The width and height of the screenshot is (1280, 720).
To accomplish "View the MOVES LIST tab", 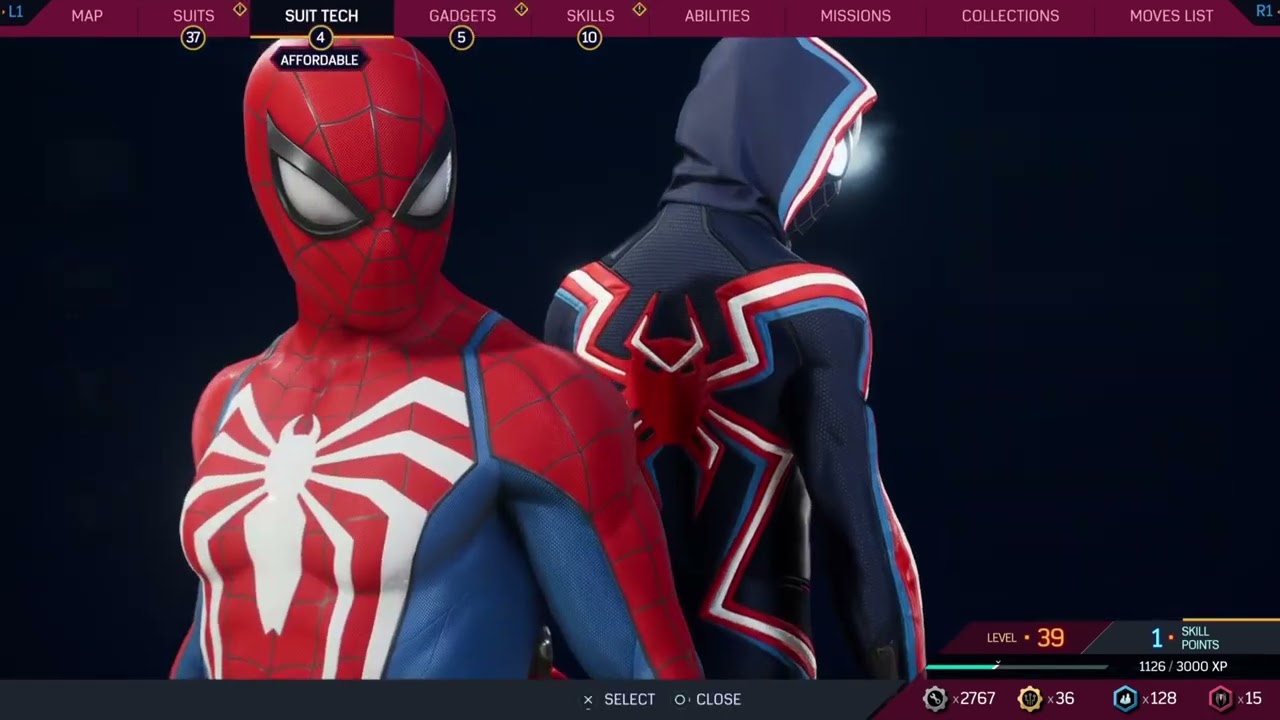I will (x=1171, y=16).
